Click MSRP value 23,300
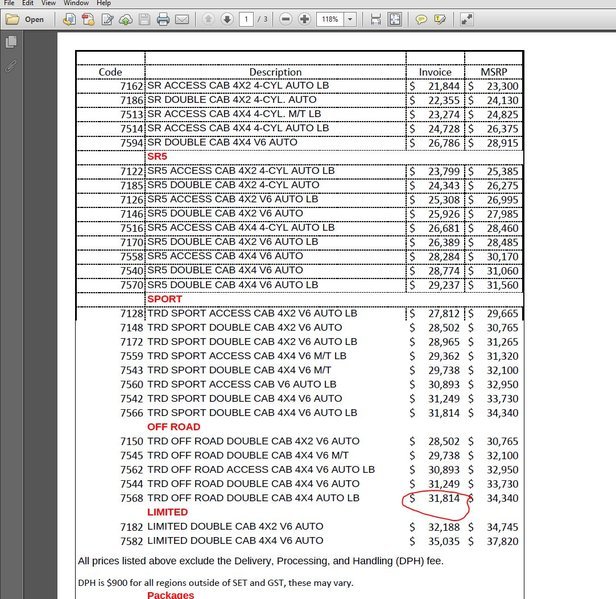616x599 pixels. click(502, 86)
